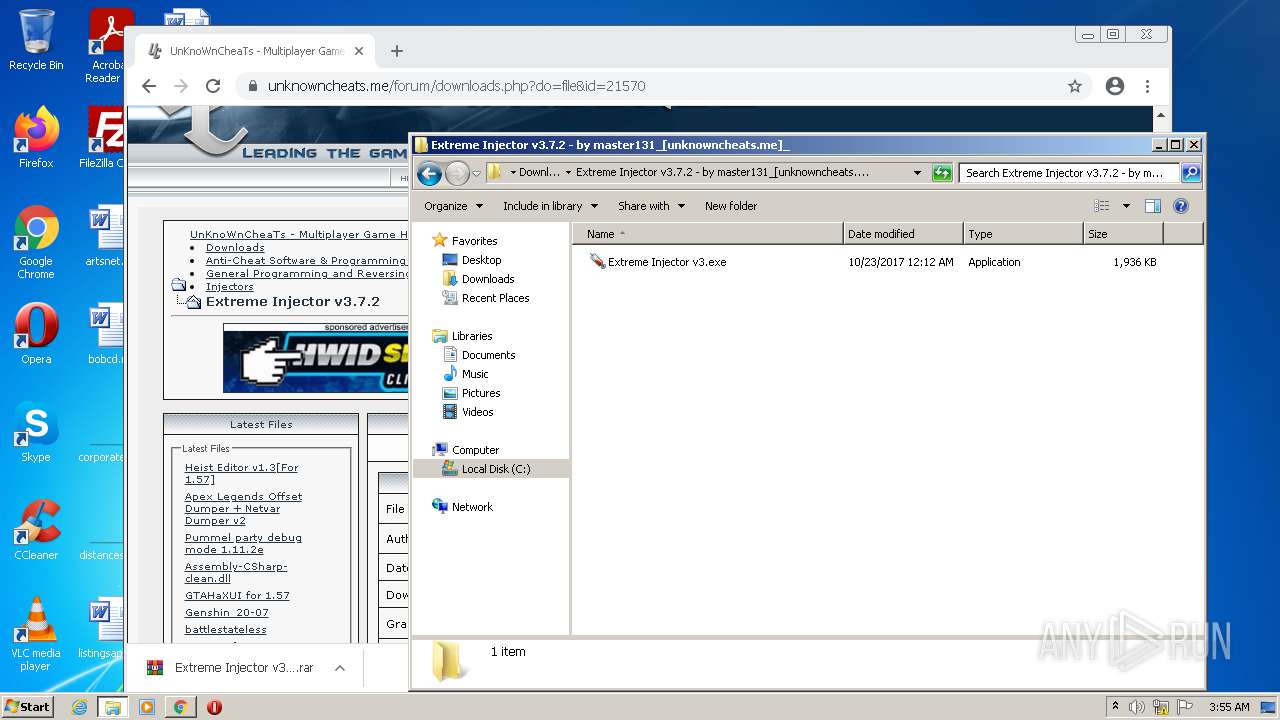The height and width of the screenshot is (720, 1280).
Task: Open Desktop in the navigation pane
Action: 481,260
